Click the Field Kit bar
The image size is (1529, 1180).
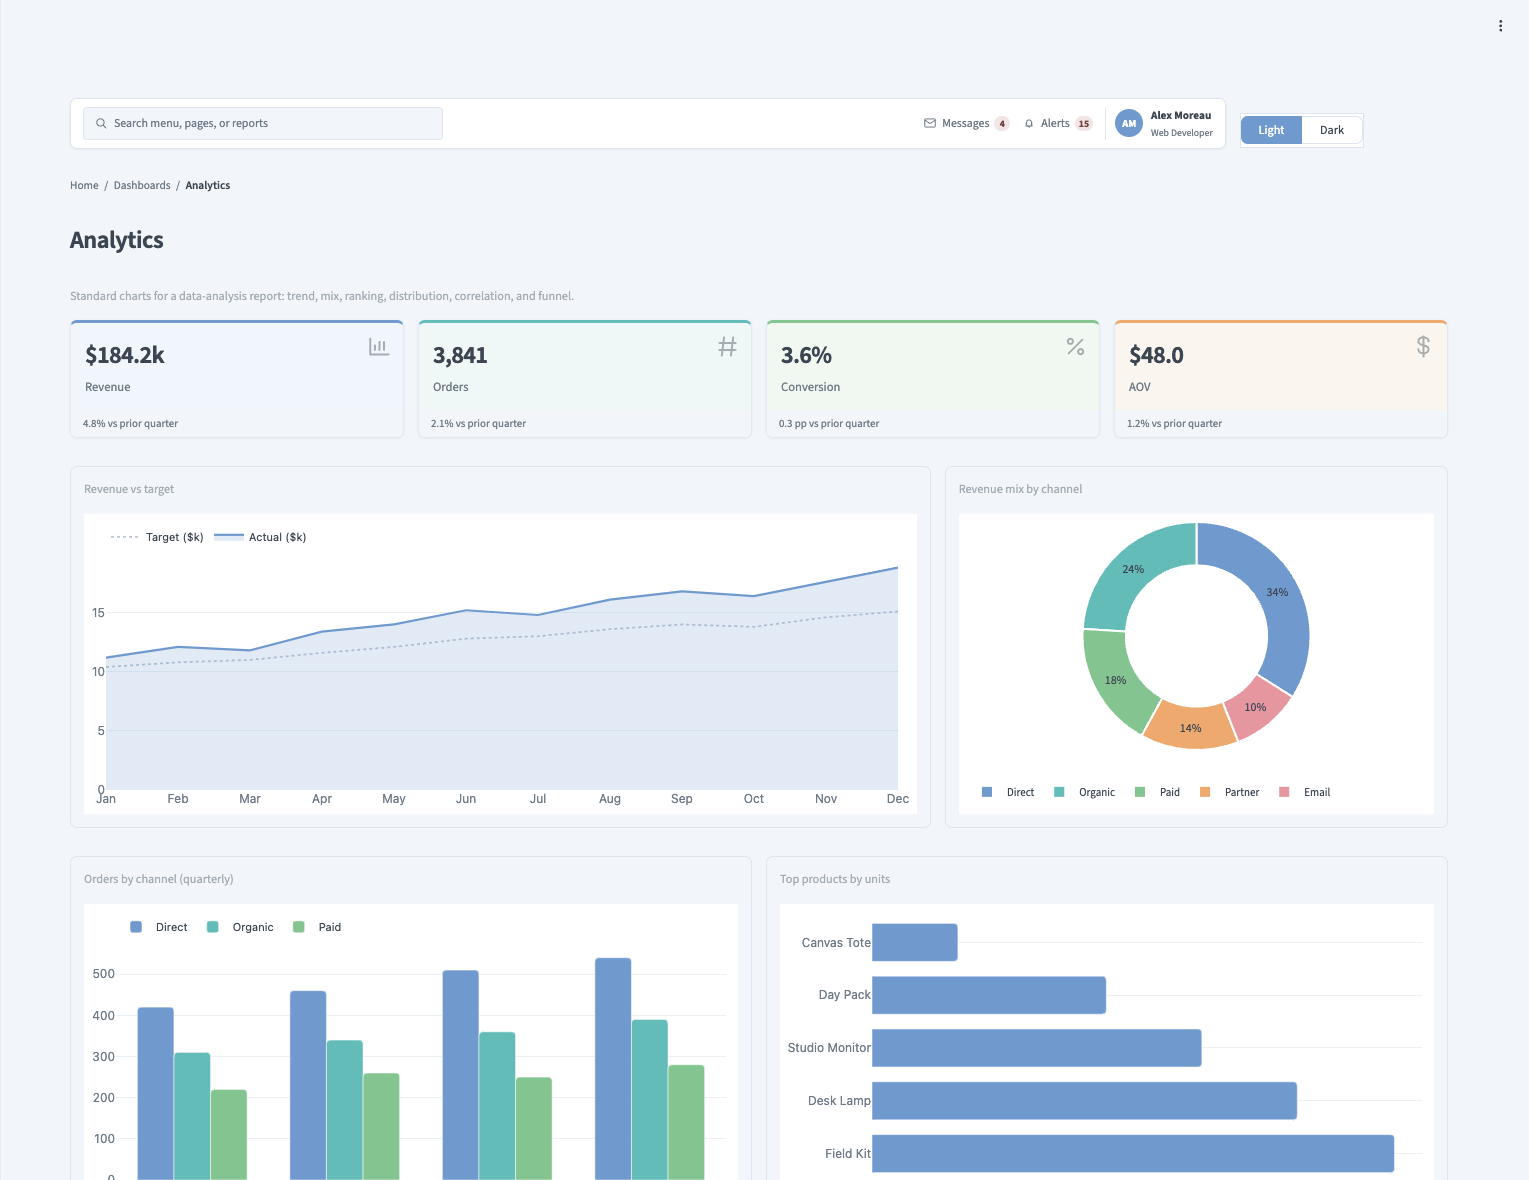pos(1133,1153)
